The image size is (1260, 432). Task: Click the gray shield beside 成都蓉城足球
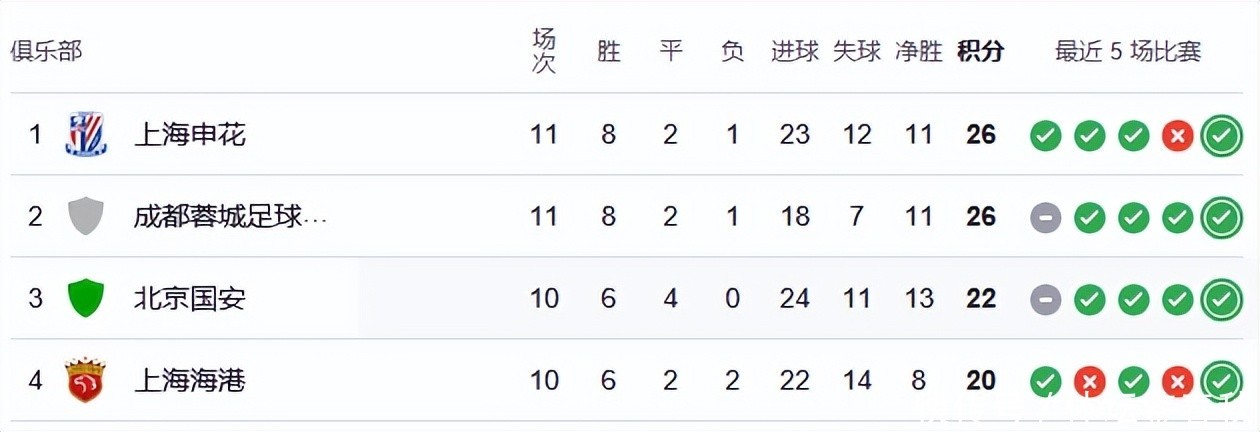click(86, 217)
